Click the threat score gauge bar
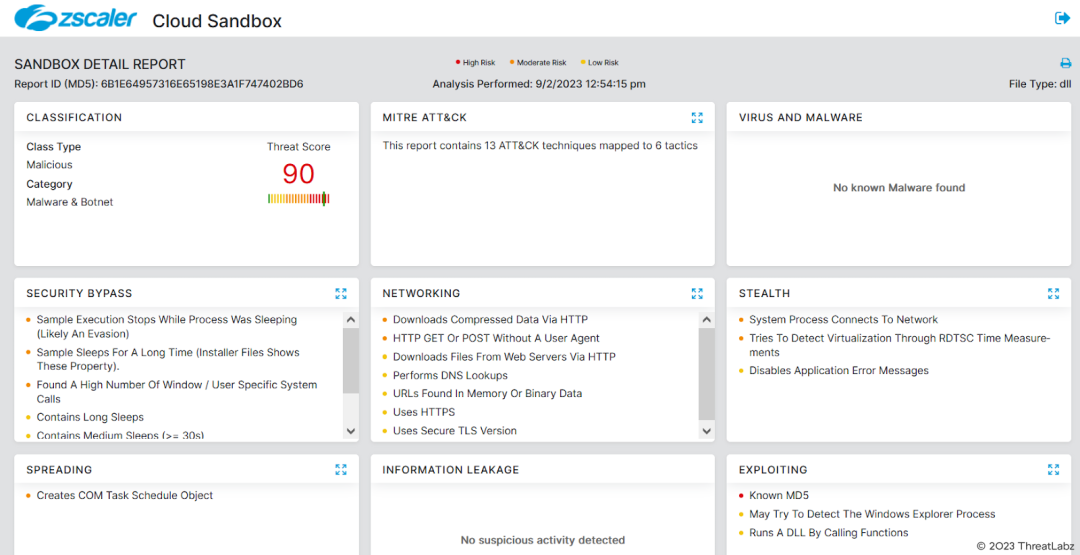This screenshot has width=1080, height=555. pos(298,199)
